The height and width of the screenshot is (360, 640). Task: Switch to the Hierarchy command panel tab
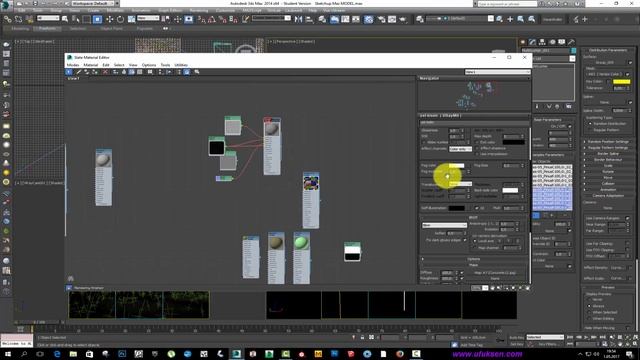click(542, 42)
